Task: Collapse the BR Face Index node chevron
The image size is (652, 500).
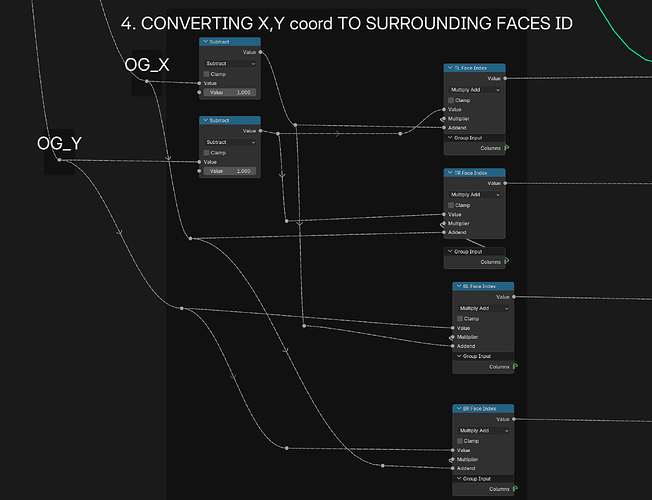Action: coord(459,408)
